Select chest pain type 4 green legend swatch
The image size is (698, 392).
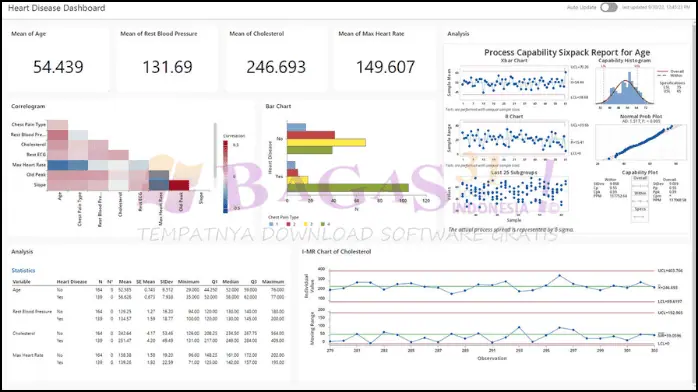point(323,224)
